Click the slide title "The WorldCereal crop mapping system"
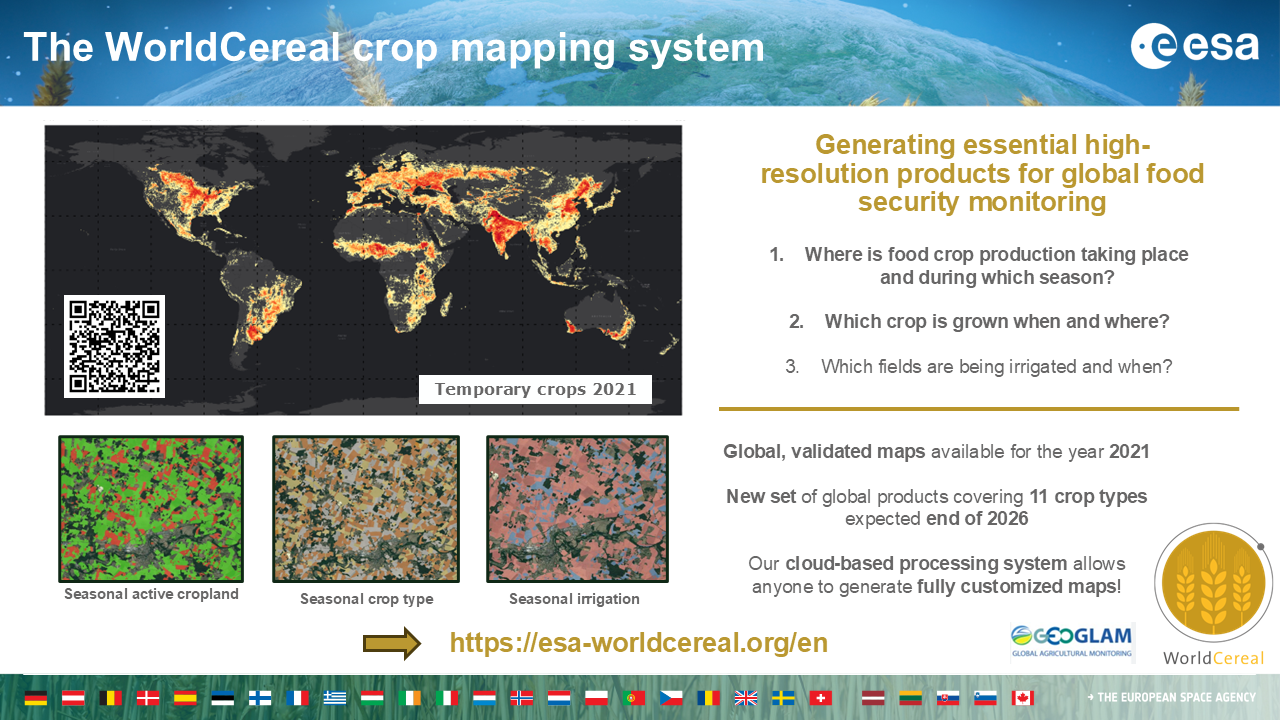 pos(393,47)
